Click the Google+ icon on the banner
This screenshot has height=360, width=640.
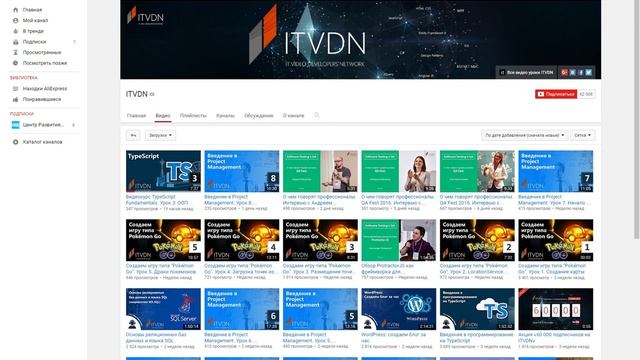[564, 72]
